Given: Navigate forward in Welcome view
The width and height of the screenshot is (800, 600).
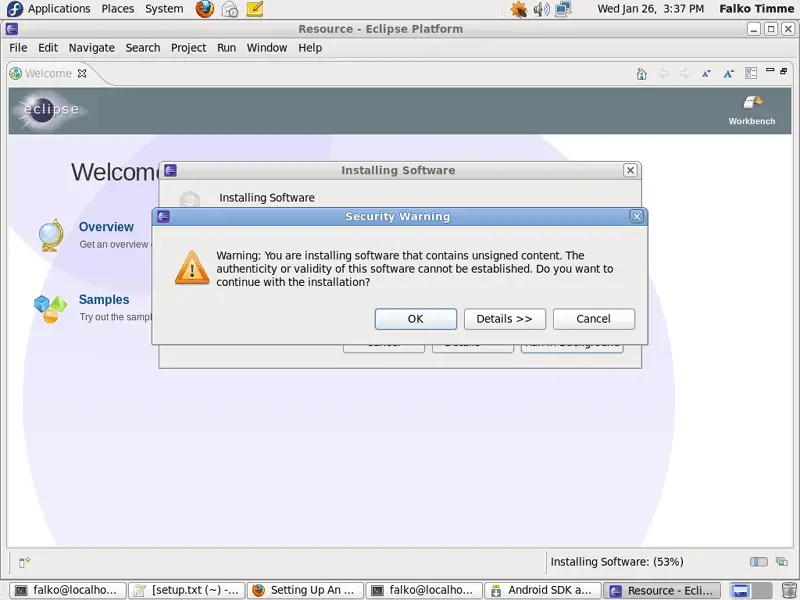Looking at the screenshot, I should click(x=685, y=74).
